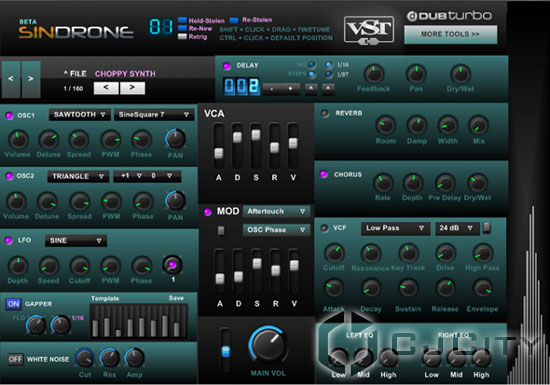Select the Hold-Stolen voice mode
This screenshot has width=550, height=385.
[182, 20]
